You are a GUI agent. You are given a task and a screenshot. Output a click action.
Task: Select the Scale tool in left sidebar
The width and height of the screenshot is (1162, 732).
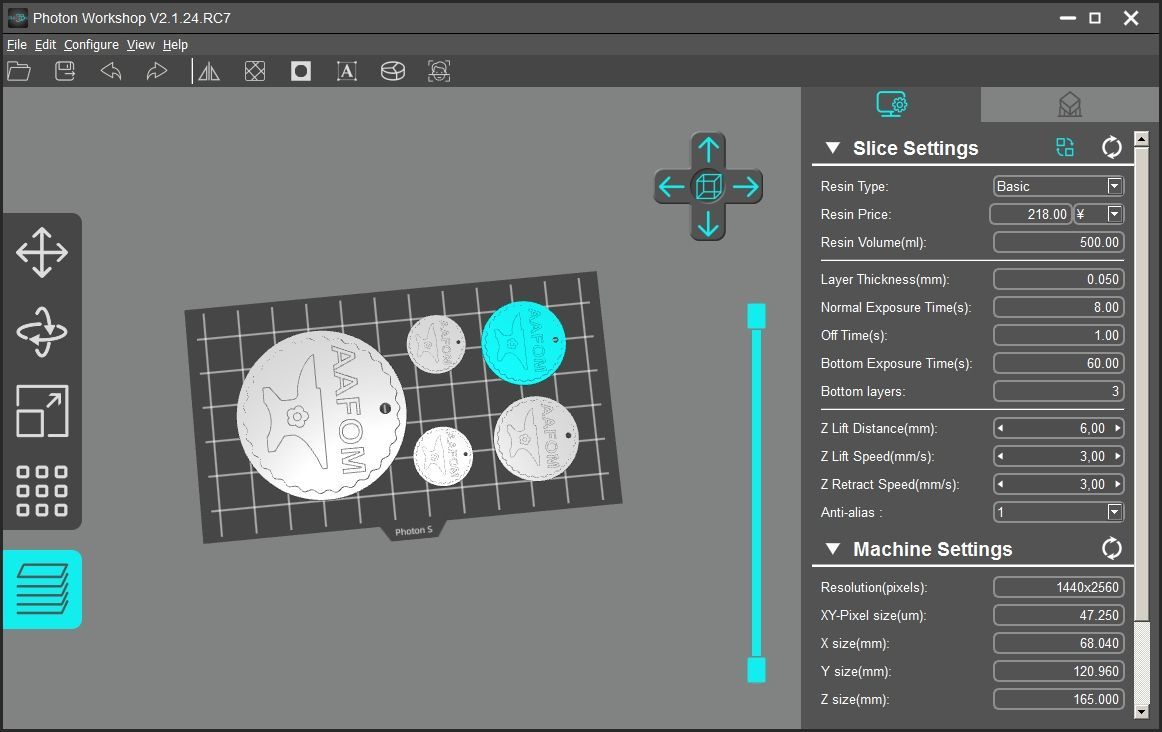pos(42,411)
